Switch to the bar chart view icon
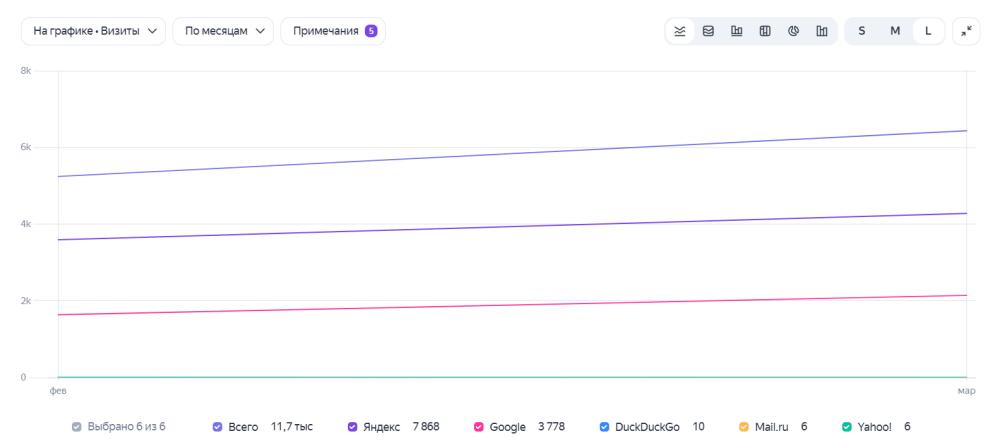This screenshot has height=448, width=1000. click(737, 31)
